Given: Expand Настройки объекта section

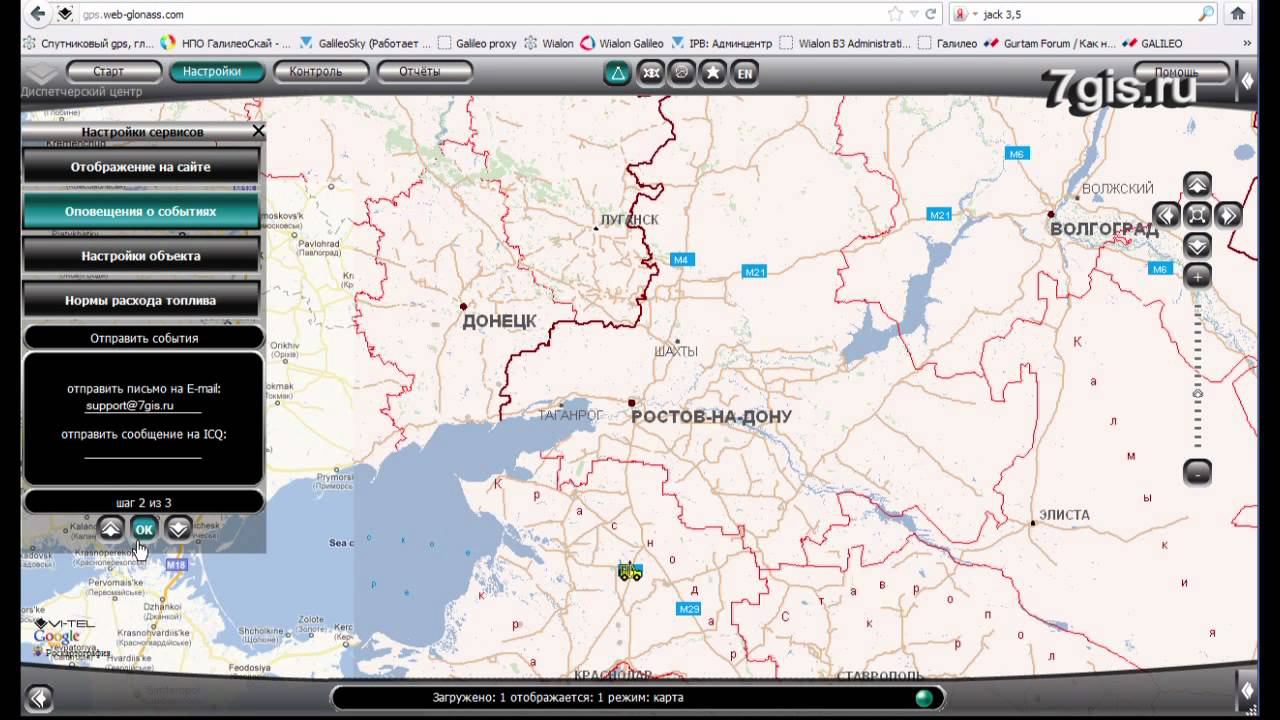Looking at the screenshot, I should (x=141, y=256).
